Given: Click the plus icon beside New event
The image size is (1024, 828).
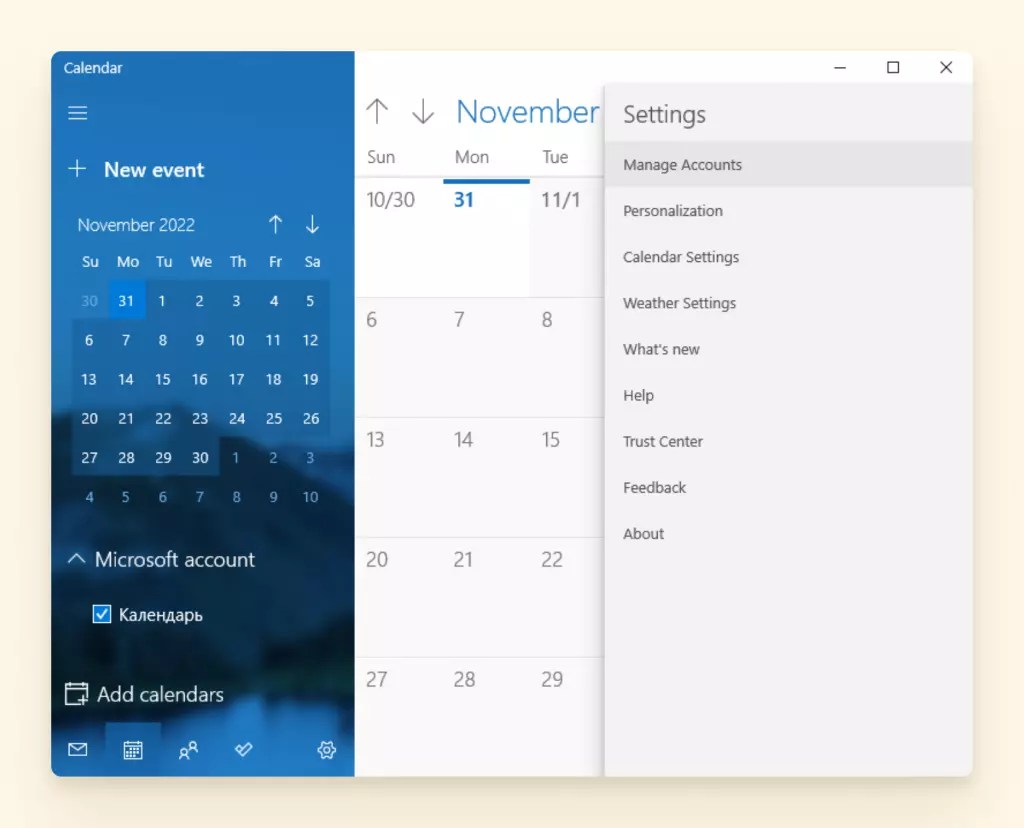Looking at the screenshot, I should point(78,169).
